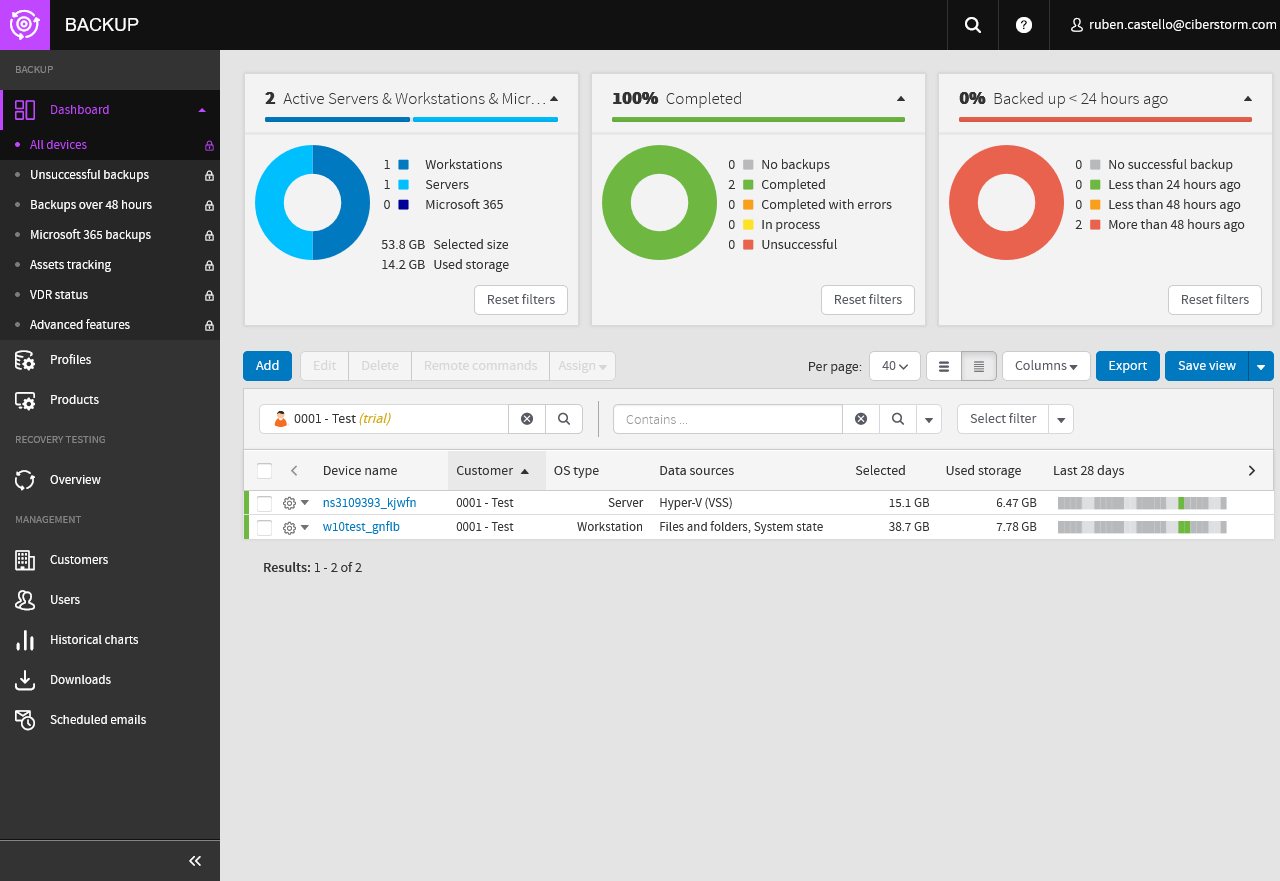Click the Products sidebar icon

pyautogui.click(x=25, y=400)
